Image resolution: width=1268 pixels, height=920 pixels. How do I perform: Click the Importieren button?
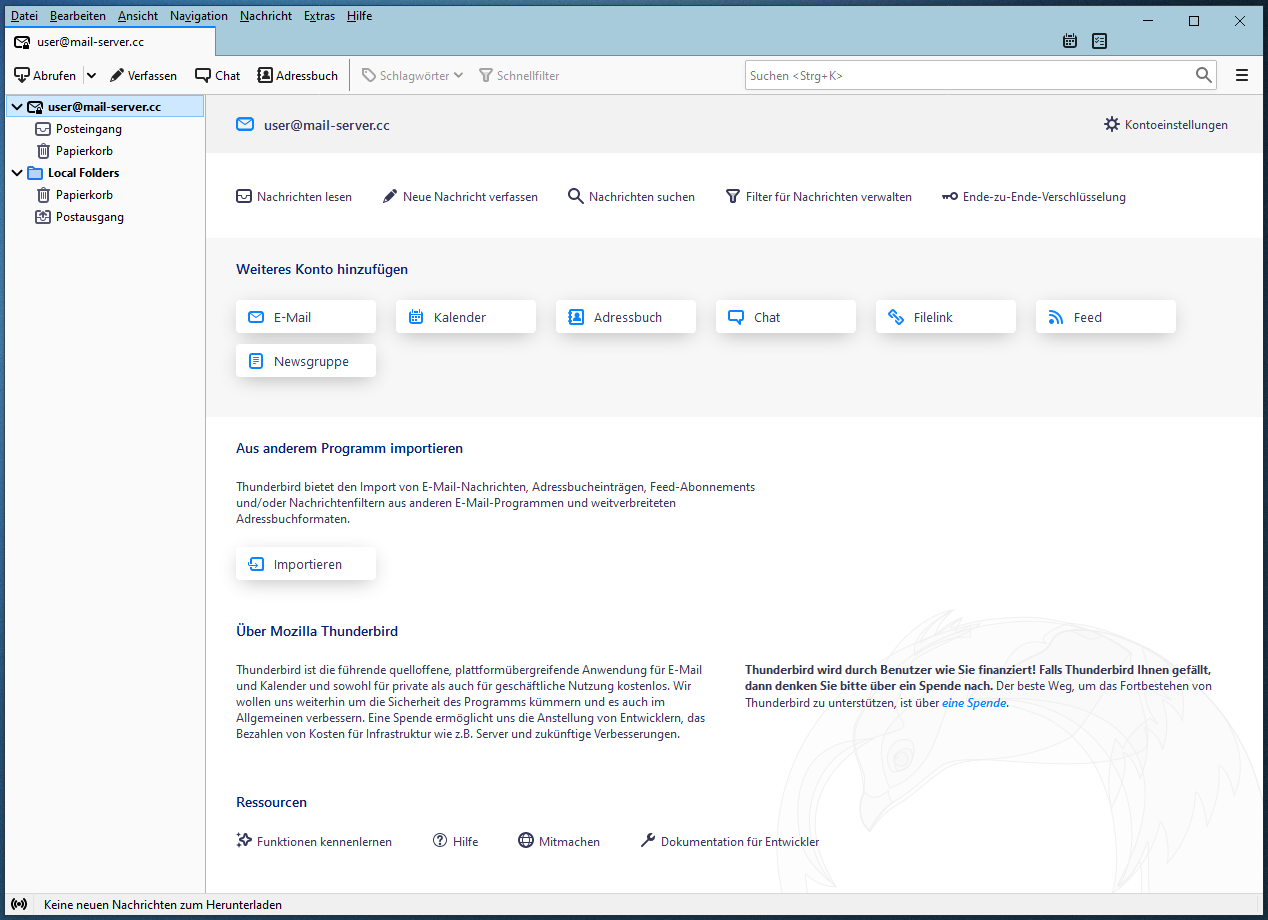(x=306, y=564)
